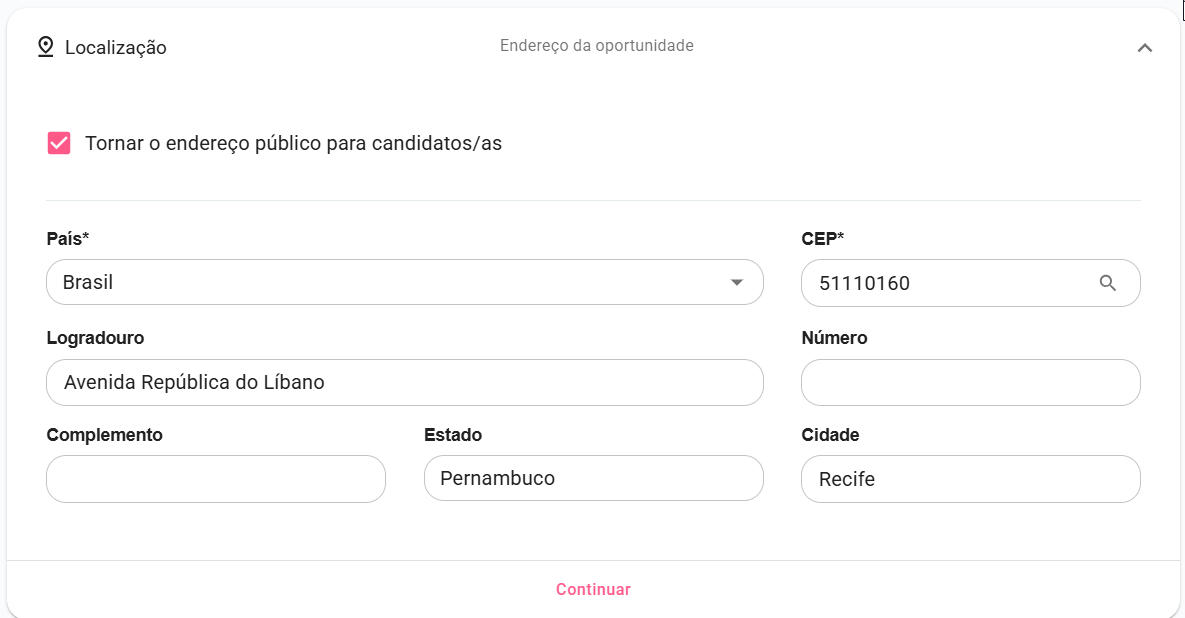Focus the Estado field showing Pernambuco

pyautogui.click(x=593, y=479)
